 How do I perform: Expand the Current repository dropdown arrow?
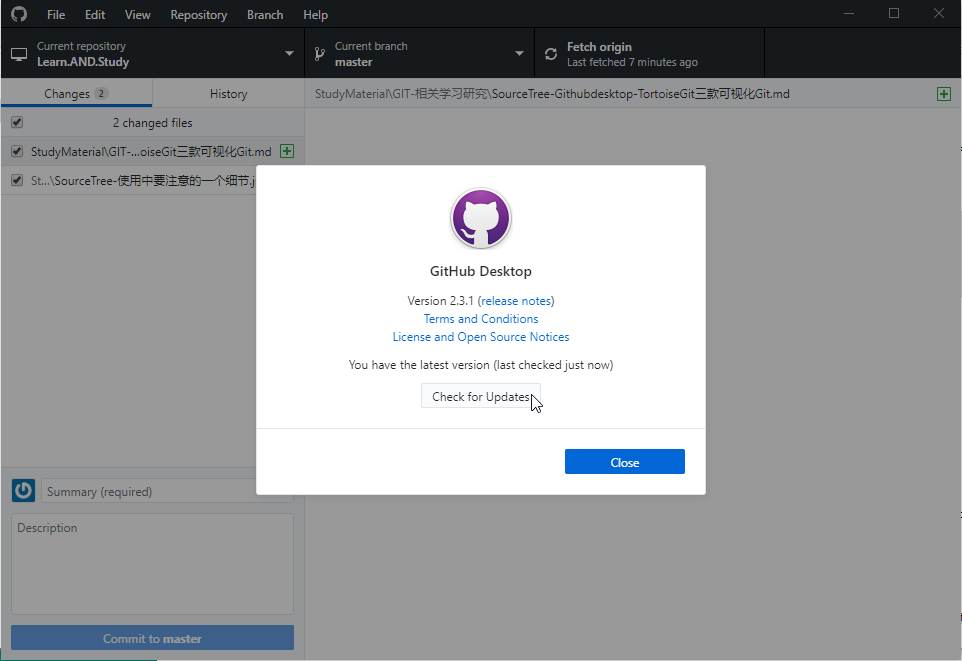[289, 53]
